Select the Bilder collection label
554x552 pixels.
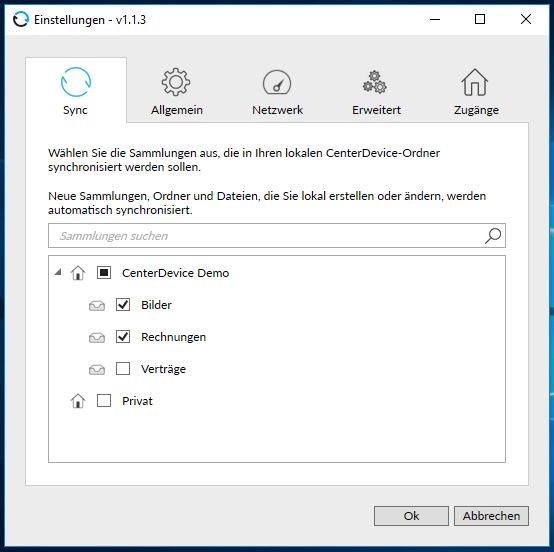156,305
